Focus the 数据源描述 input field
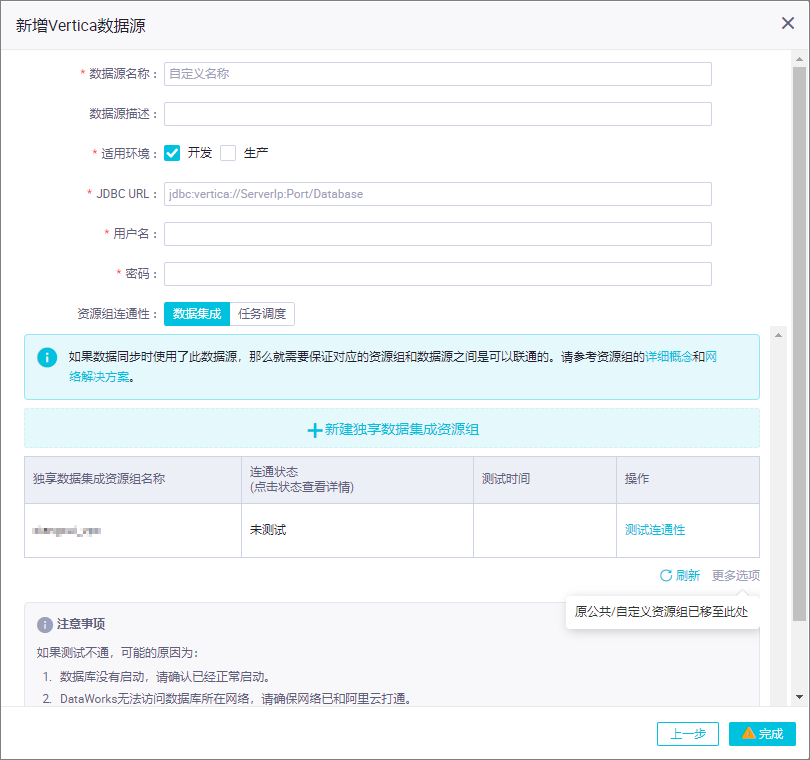 pos(438,114)
